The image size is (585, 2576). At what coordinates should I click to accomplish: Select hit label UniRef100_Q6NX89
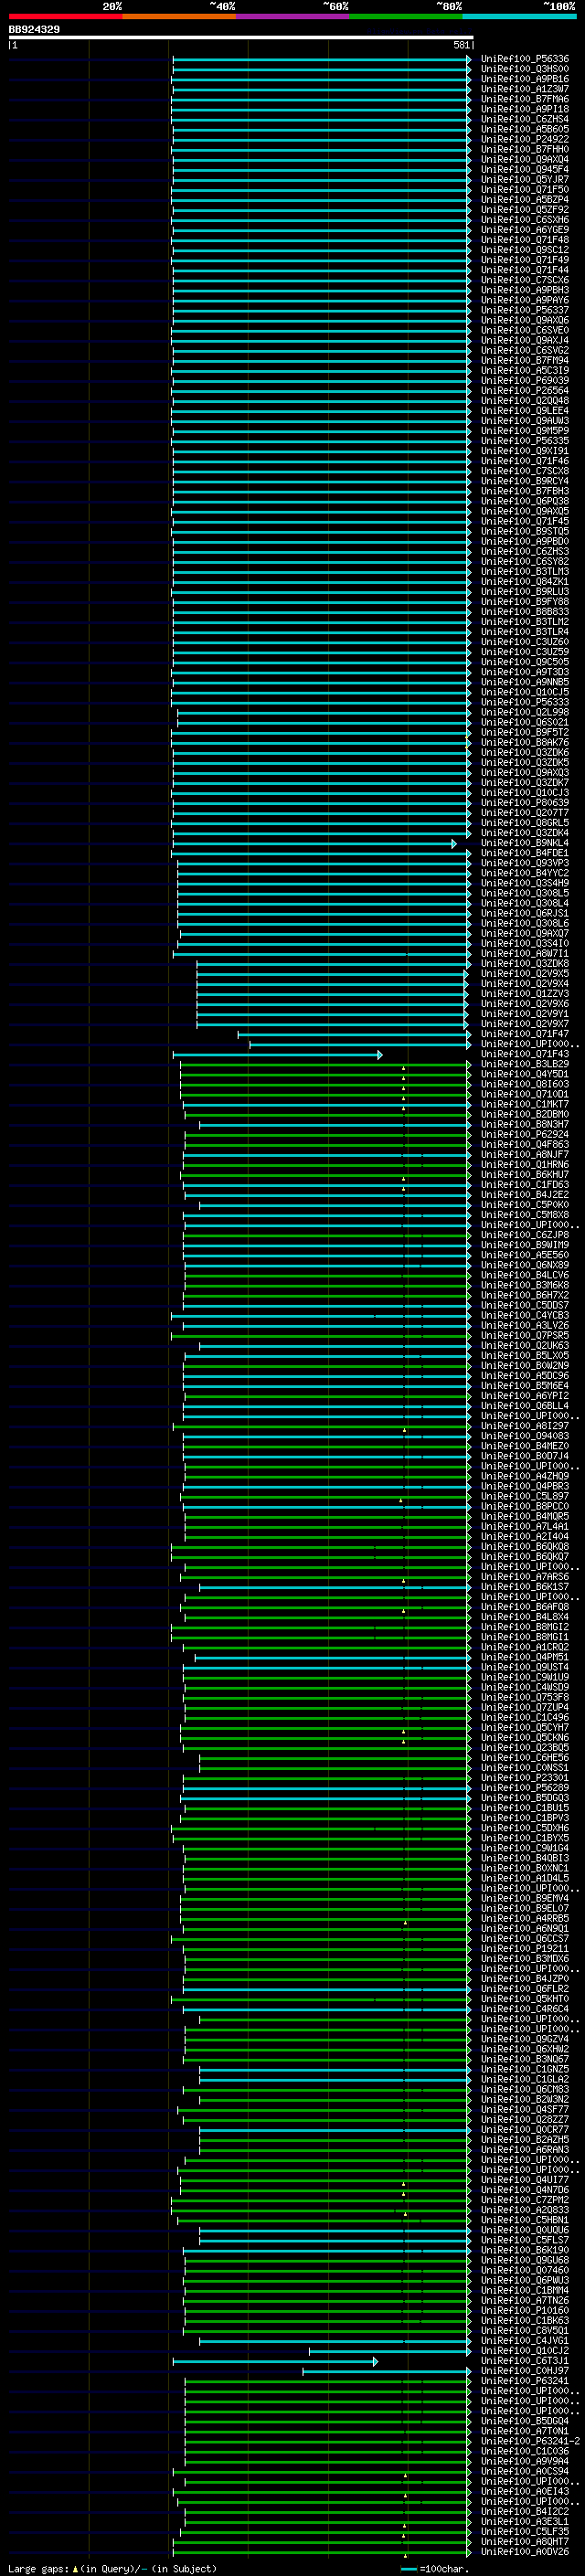point(525,1266)
